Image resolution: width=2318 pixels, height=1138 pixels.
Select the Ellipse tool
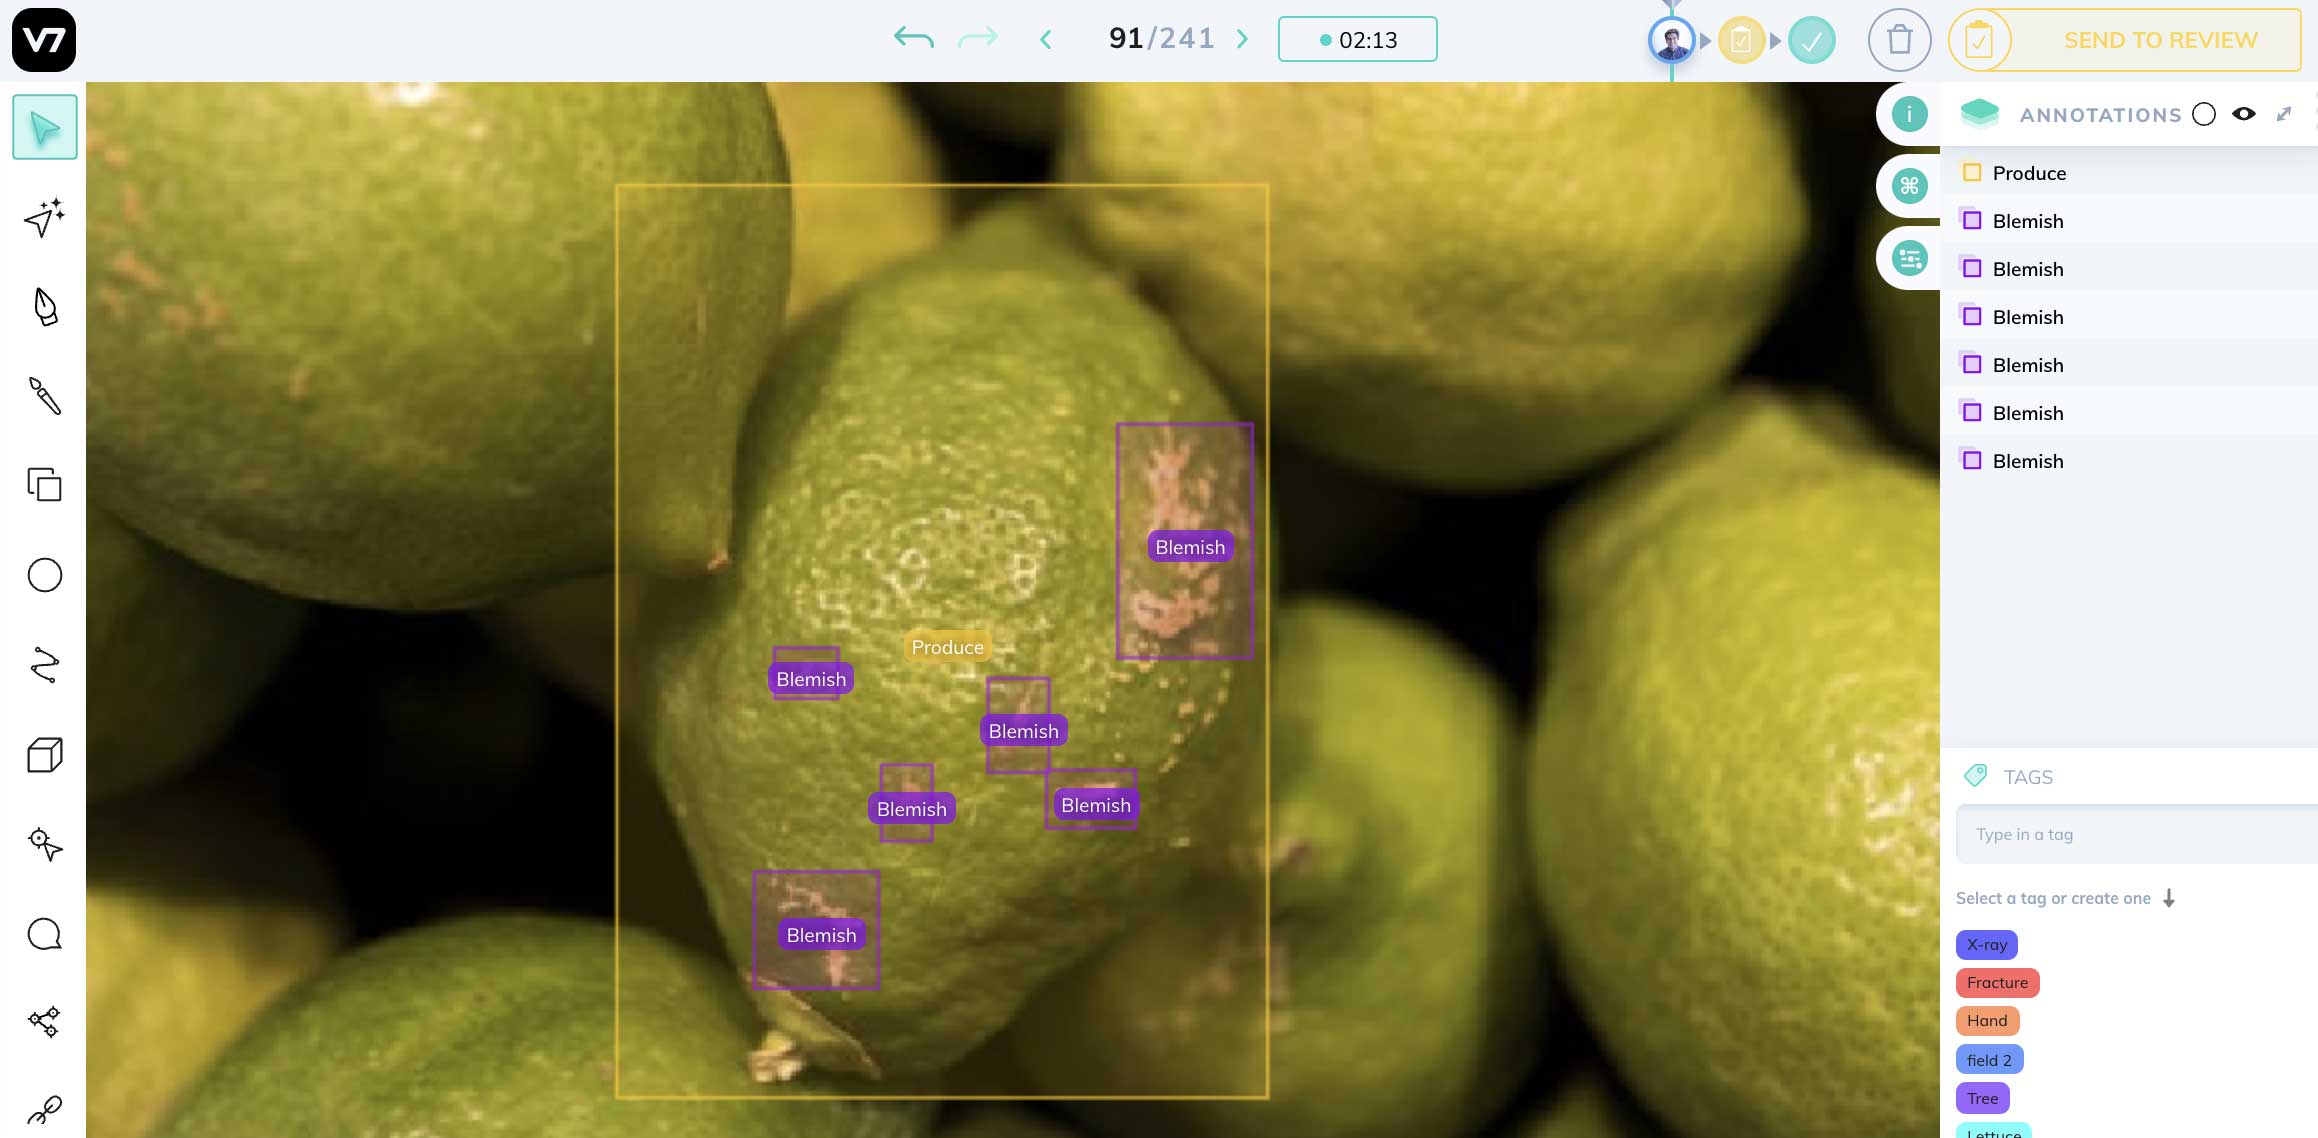pos(44,575)
